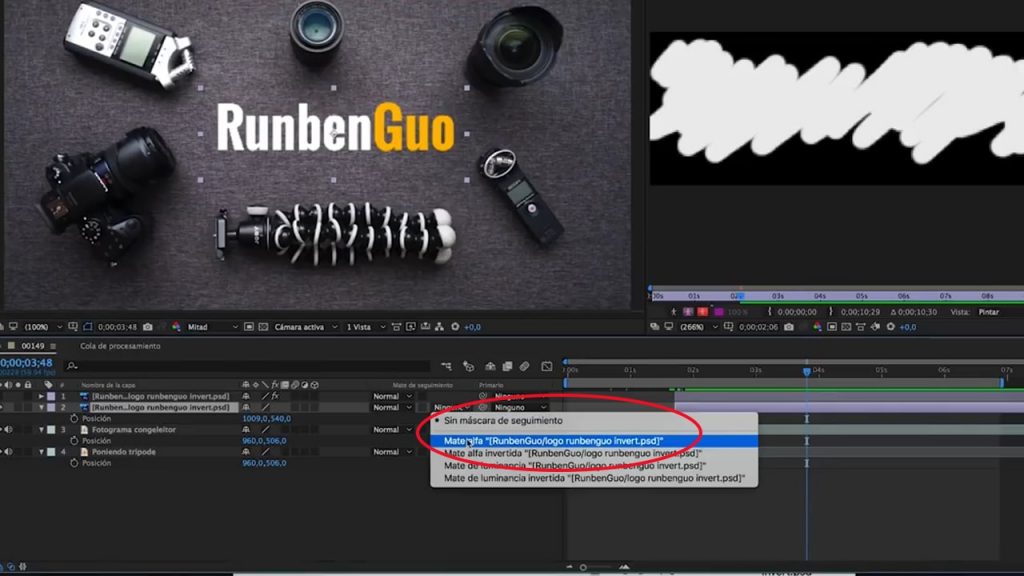Screen dimensions: 1024x576
Task: Click always preview icon in layer viewer
Action: [x=654, y=327]
